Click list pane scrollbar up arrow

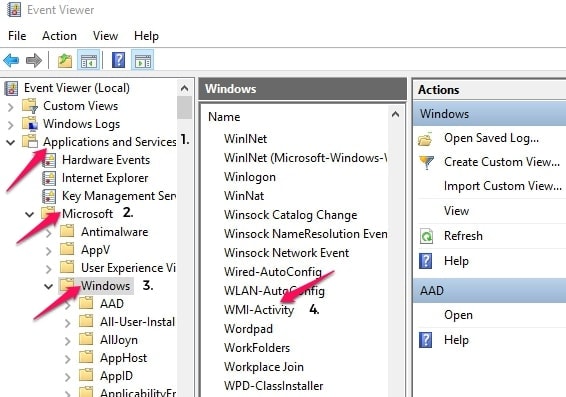[x=396, y=114]
